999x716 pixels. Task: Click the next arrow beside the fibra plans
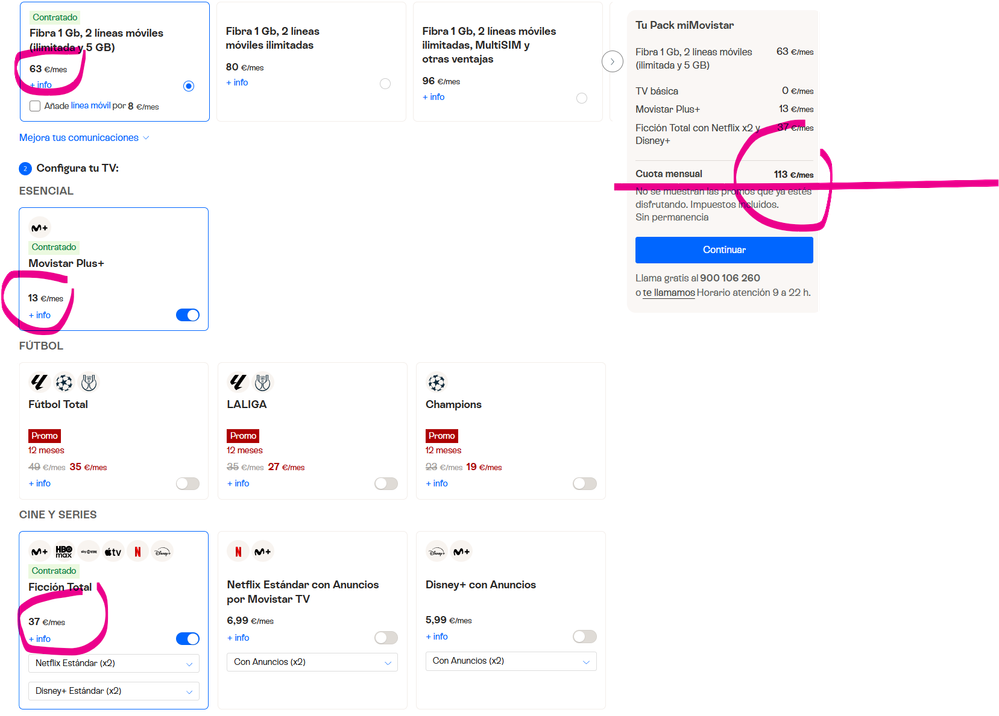pos(613,61)
